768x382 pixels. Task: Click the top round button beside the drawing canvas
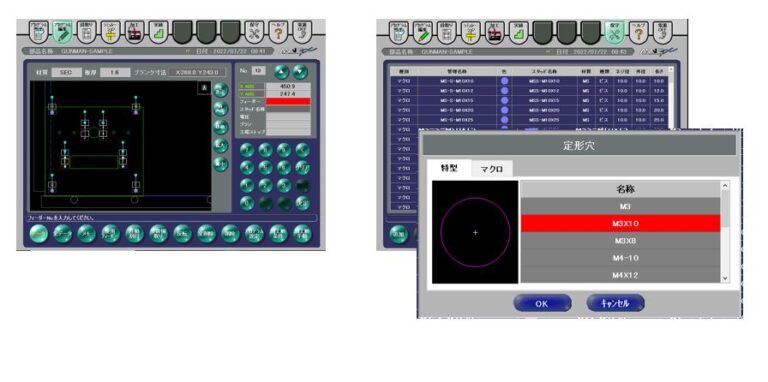[221, 90]
